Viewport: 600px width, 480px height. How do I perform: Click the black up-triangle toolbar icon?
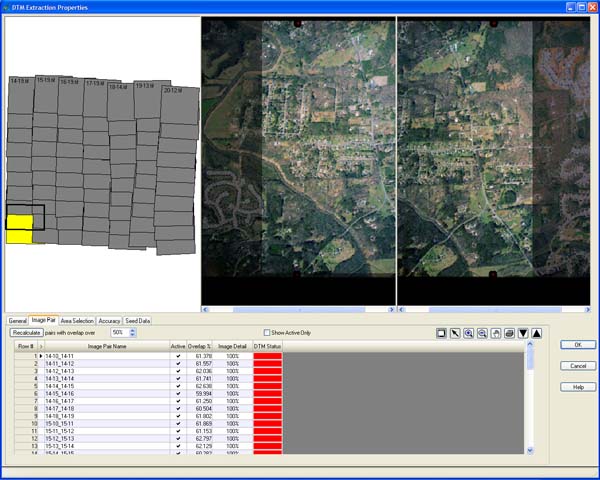[537, 332]
